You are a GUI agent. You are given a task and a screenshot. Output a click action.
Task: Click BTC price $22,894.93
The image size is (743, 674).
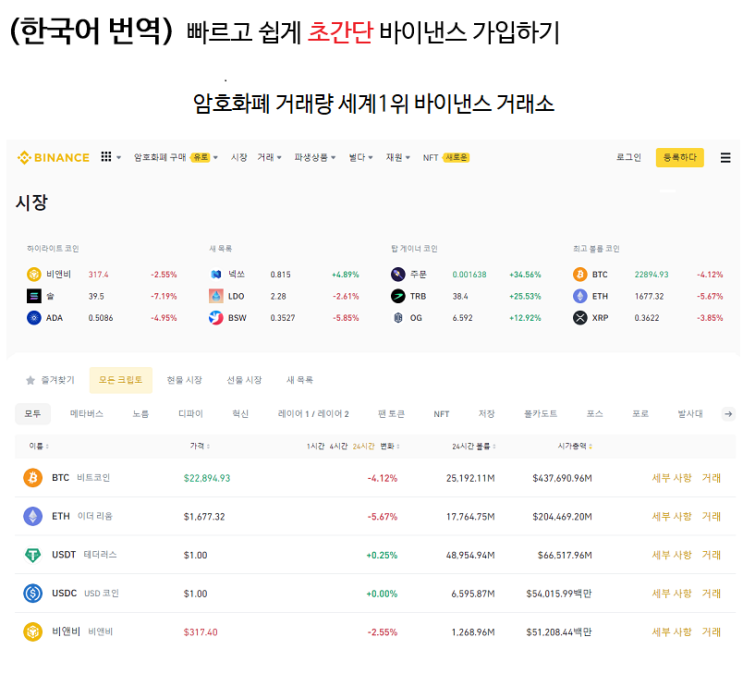tap(207, 478)
